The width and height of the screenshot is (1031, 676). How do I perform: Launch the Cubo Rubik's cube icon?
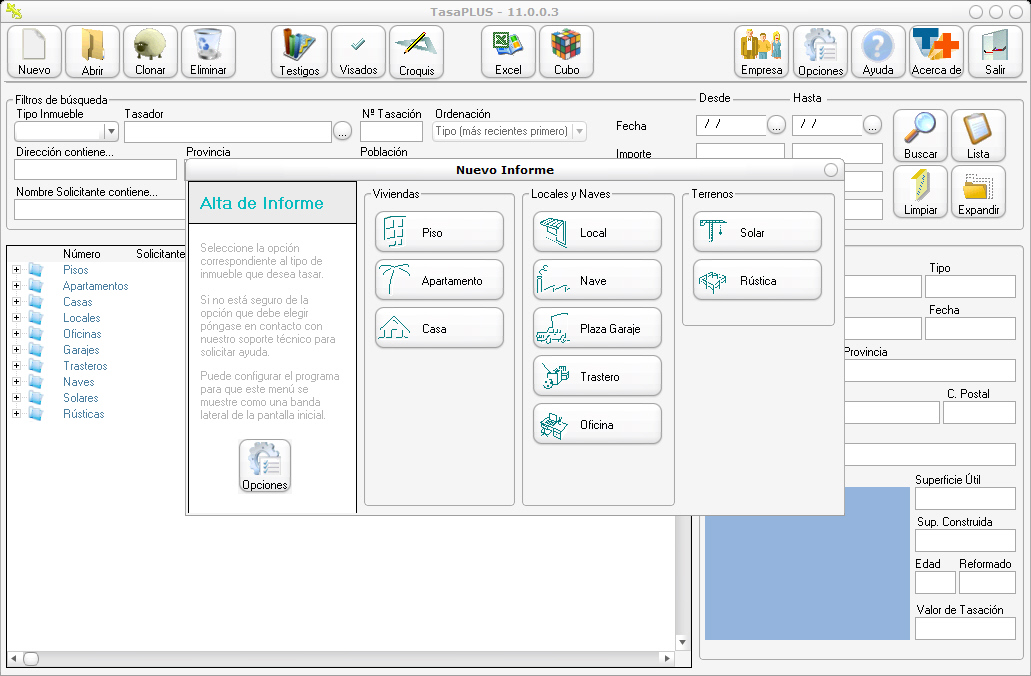(566, 52)
